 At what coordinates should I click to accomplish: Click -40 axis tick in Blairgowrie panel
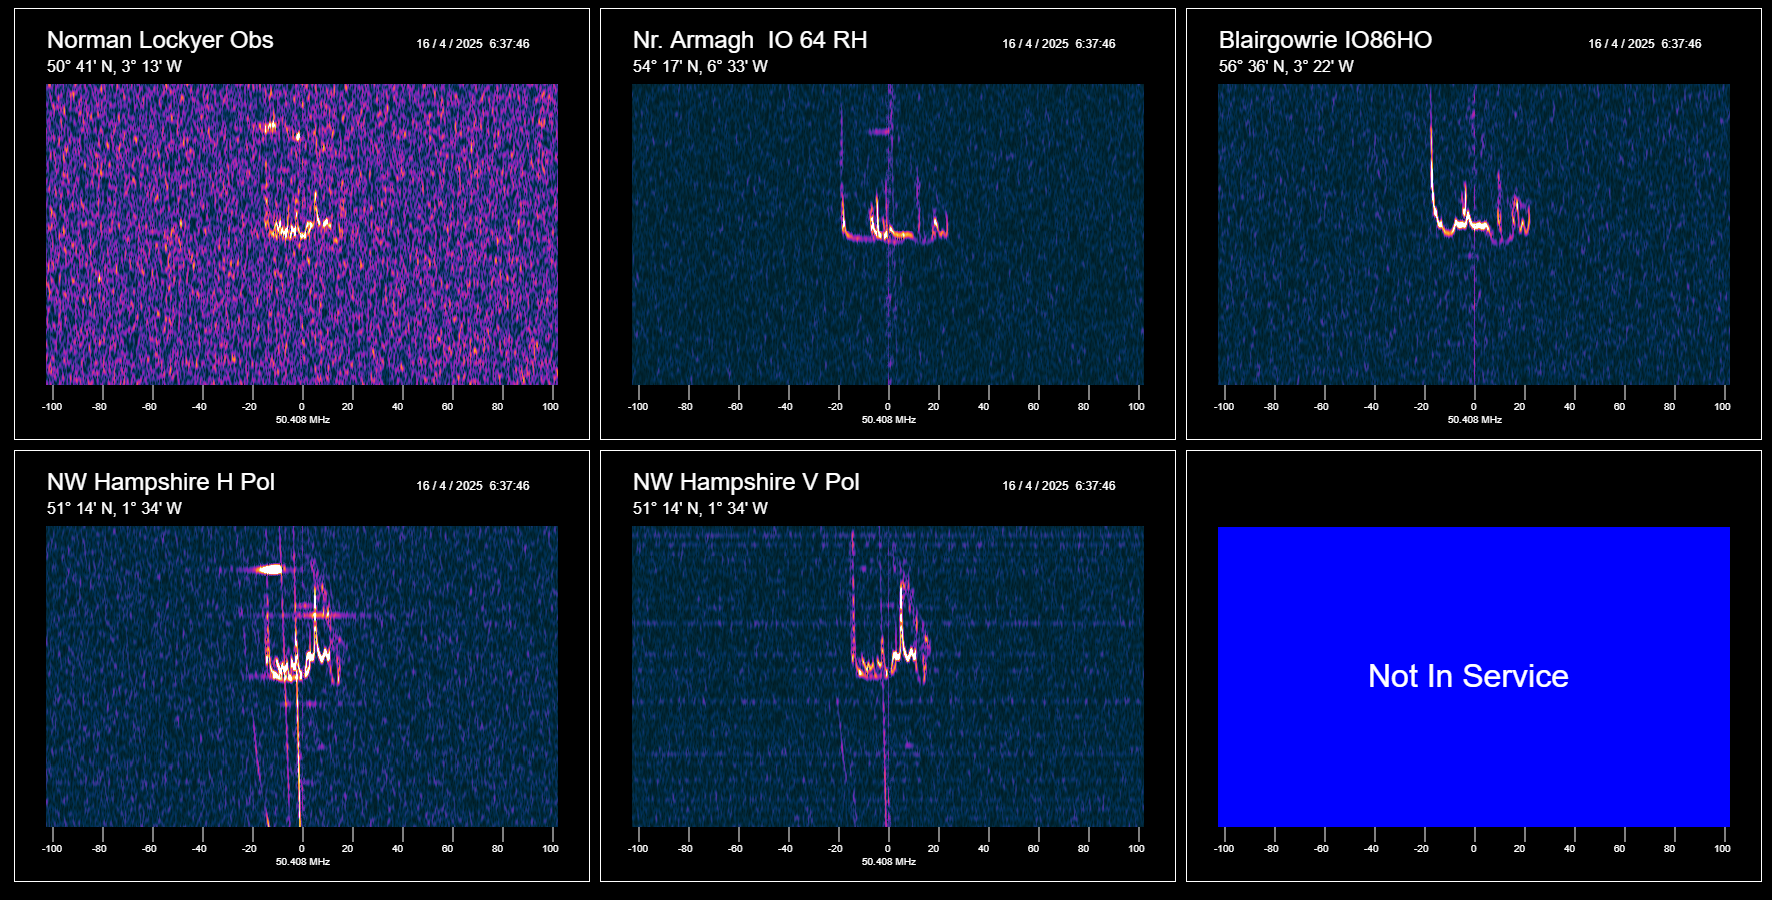tap(1372, 407)
